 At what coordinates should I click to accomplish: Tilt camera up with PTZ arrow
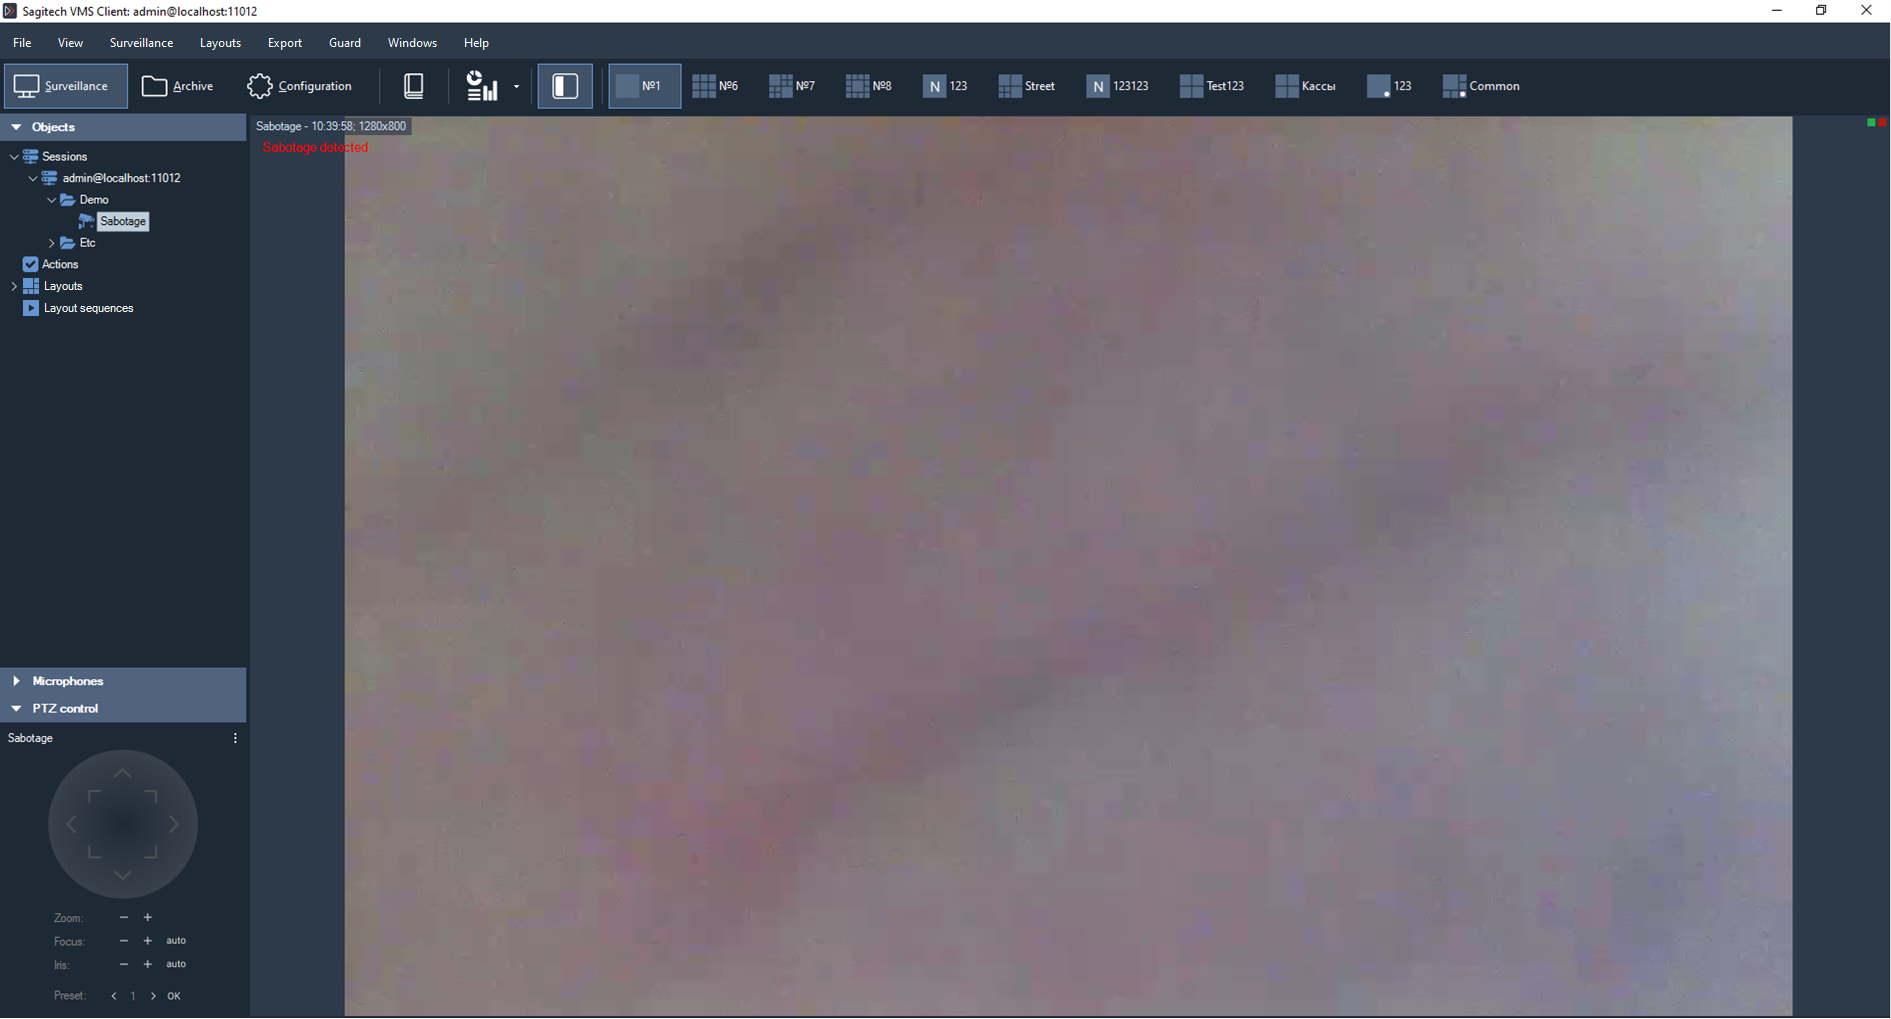pyautogui.click(x=122, y=774)
